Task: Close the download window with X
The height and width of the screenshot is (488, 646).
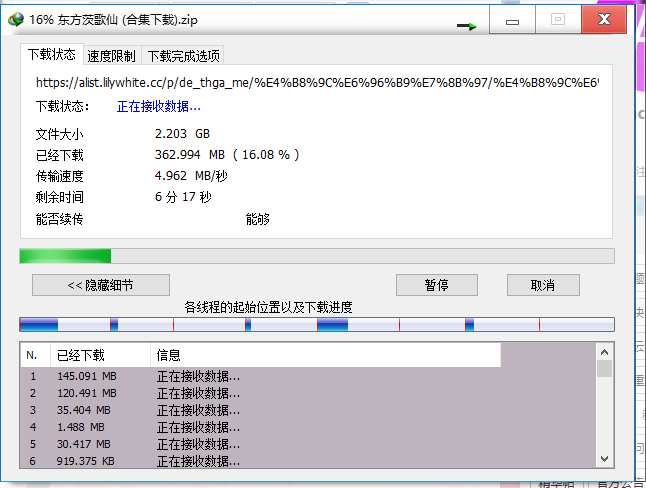Action: (604, 19)
